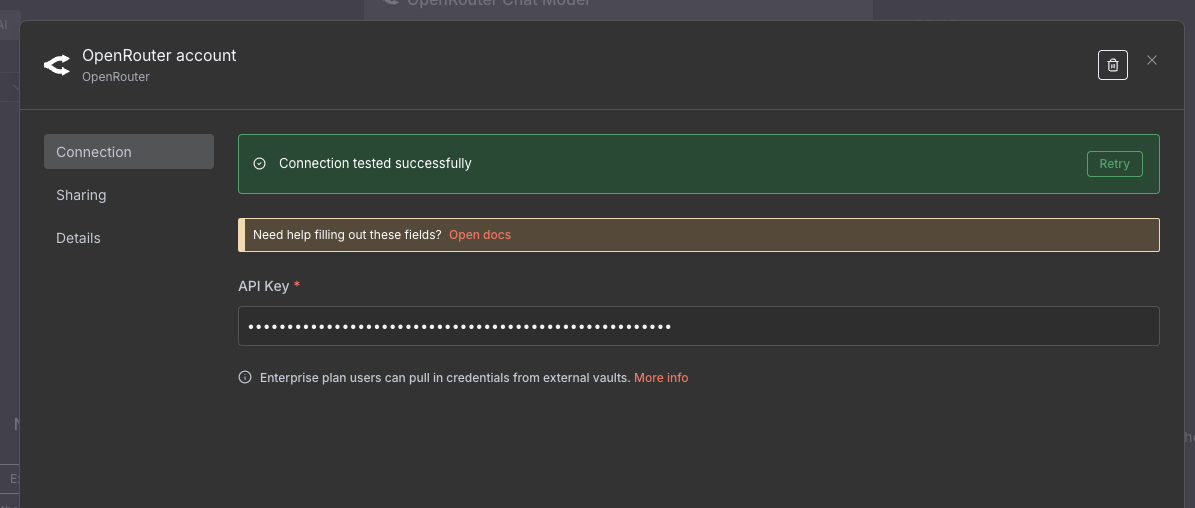
Task: Click the API Key input field
Action: click(699, 326)
